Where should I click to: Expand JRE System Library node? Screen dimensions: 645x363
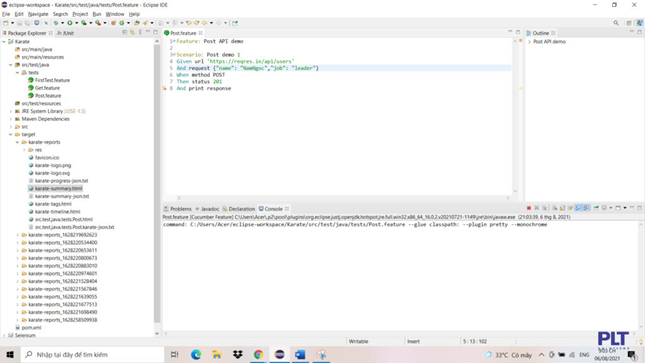pyautogui.click(x=11, y=111)
